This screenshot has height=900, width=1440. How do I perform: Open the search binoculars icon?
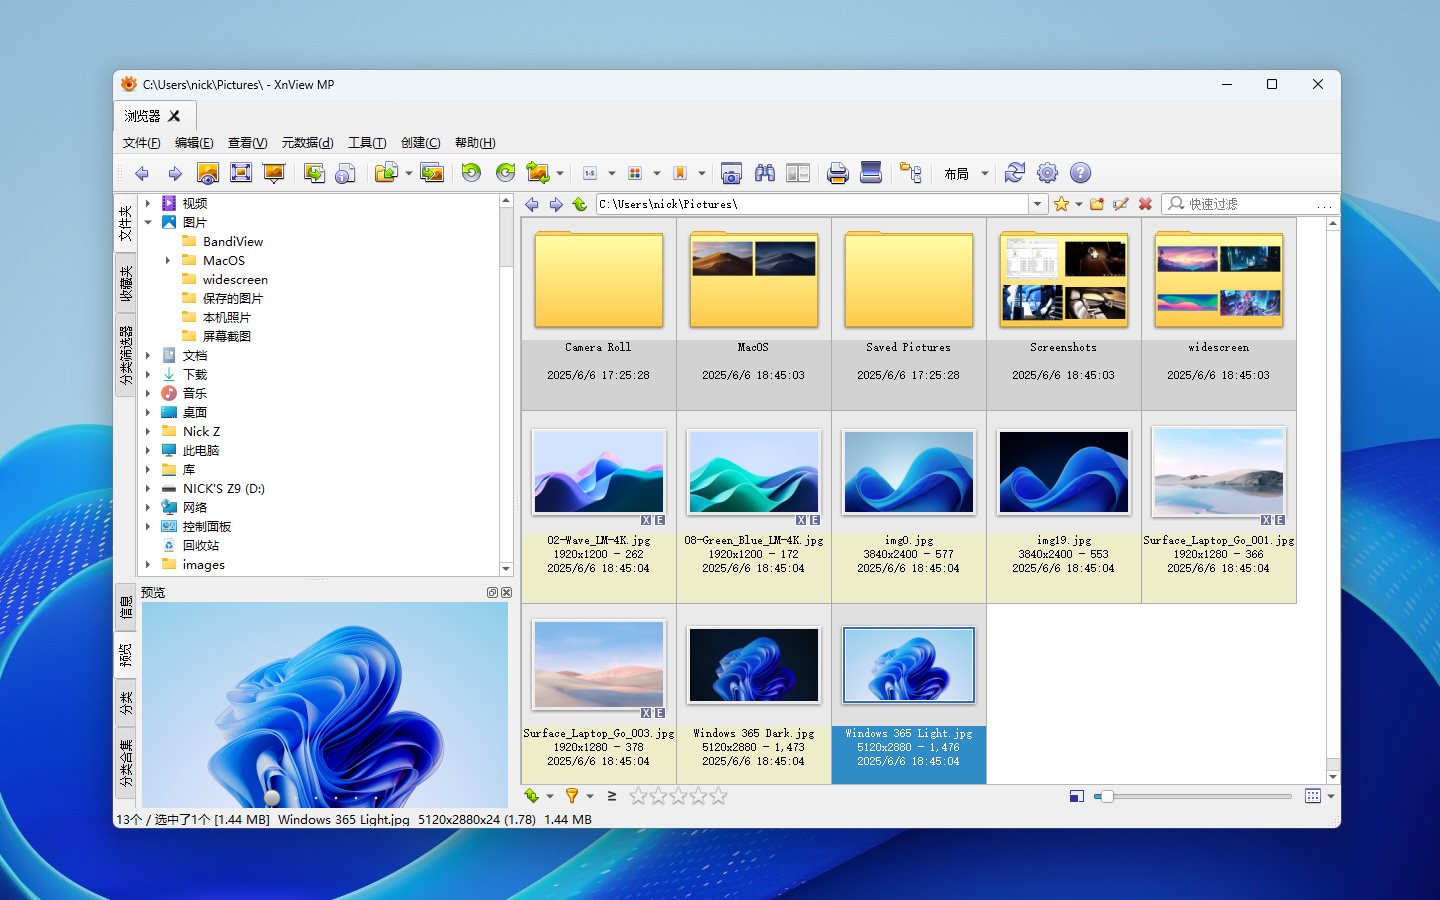(765, 173)
